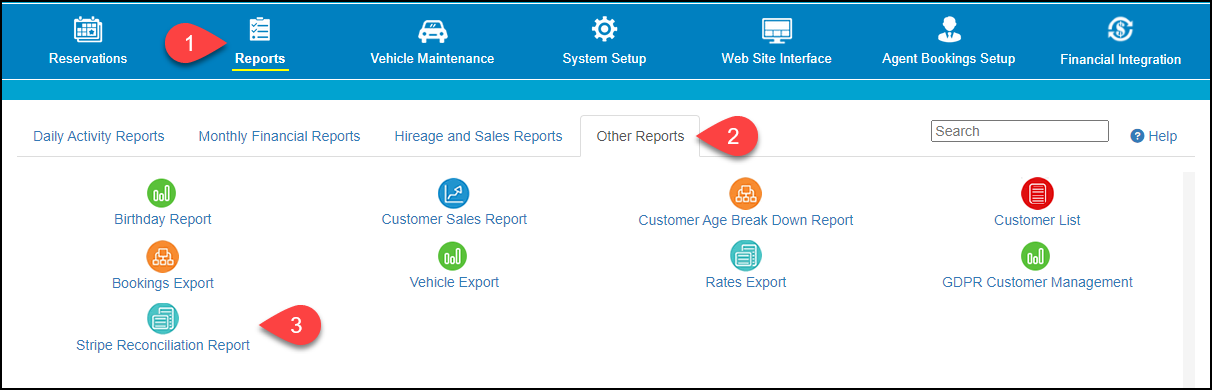This screenshot has height=390, width=1212.
Task: Open the Stripe Reconciliation Report link
Action: [x=163, y=345]
